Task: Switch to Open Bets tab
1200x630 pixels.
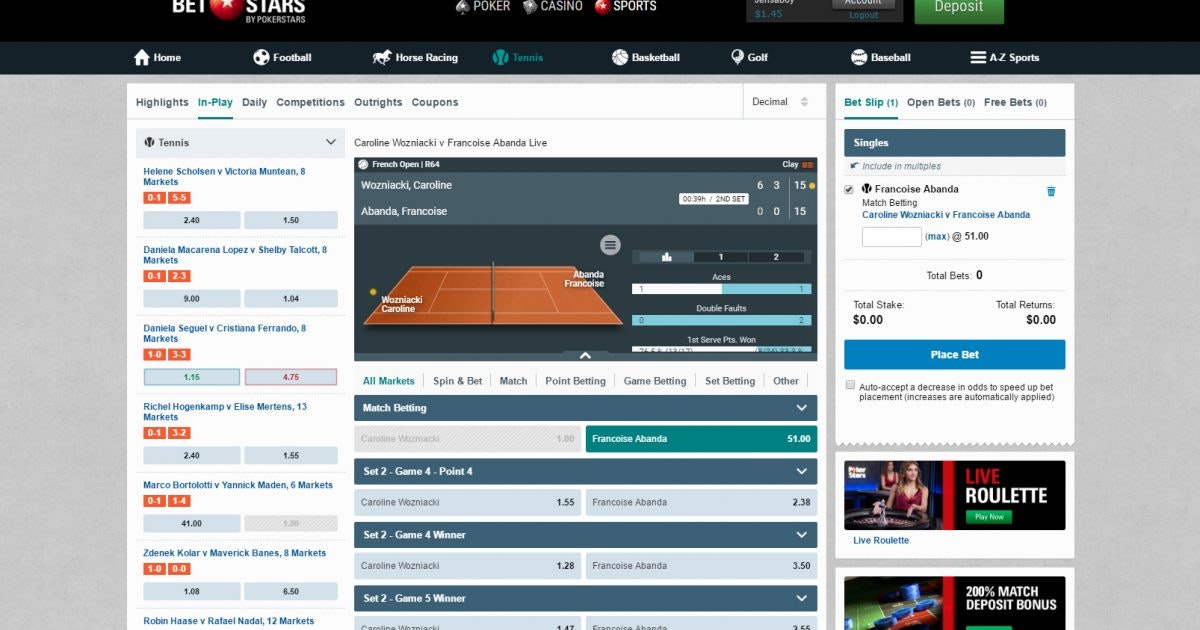Action: tap(941, 102)
